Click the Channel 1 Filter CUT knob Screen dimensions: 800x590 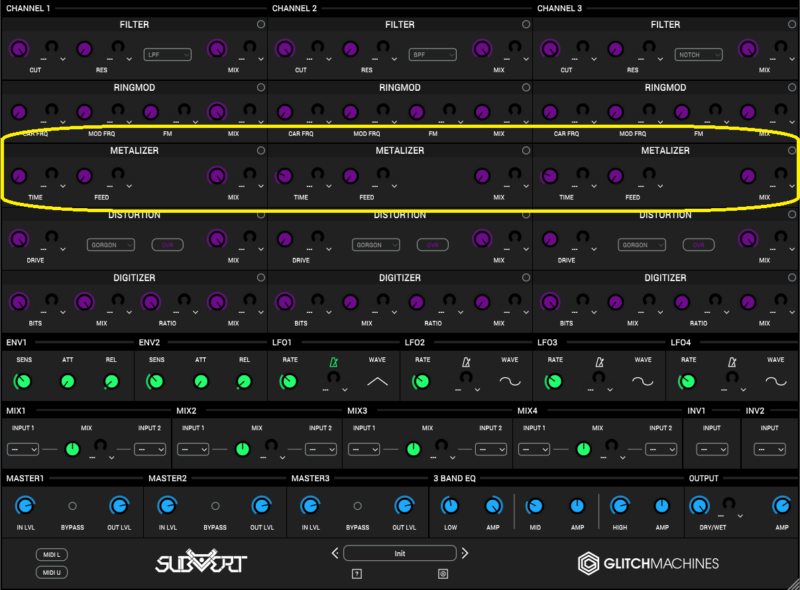[x=19, y=49]
